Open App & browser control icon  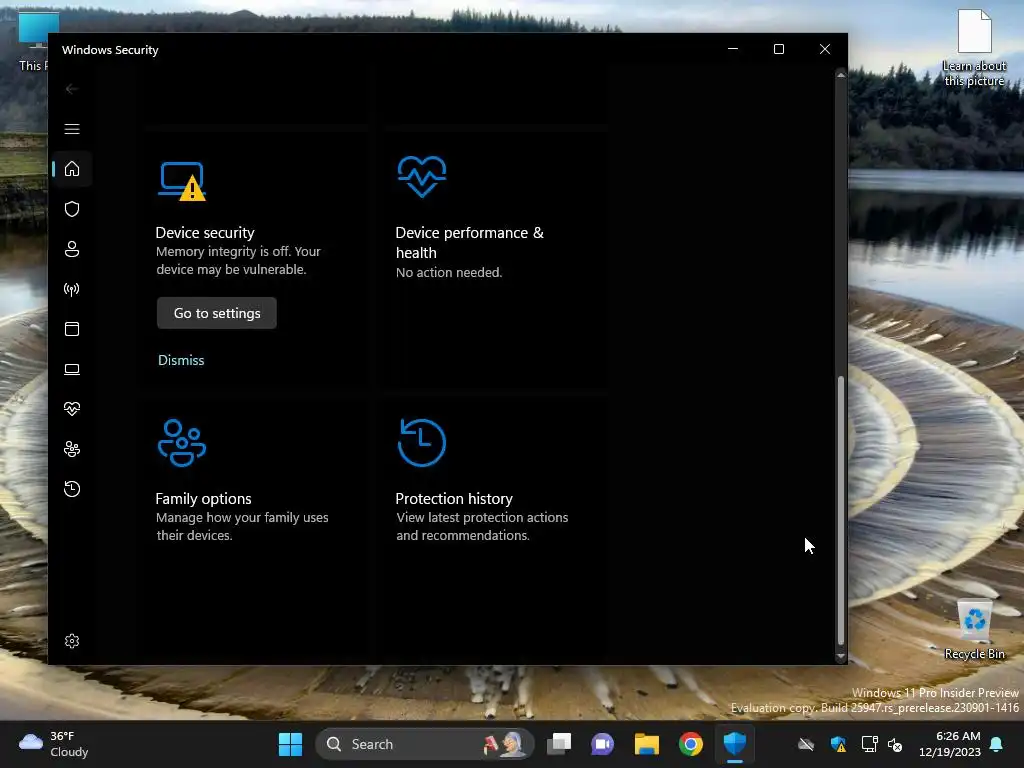coord(72,328)
